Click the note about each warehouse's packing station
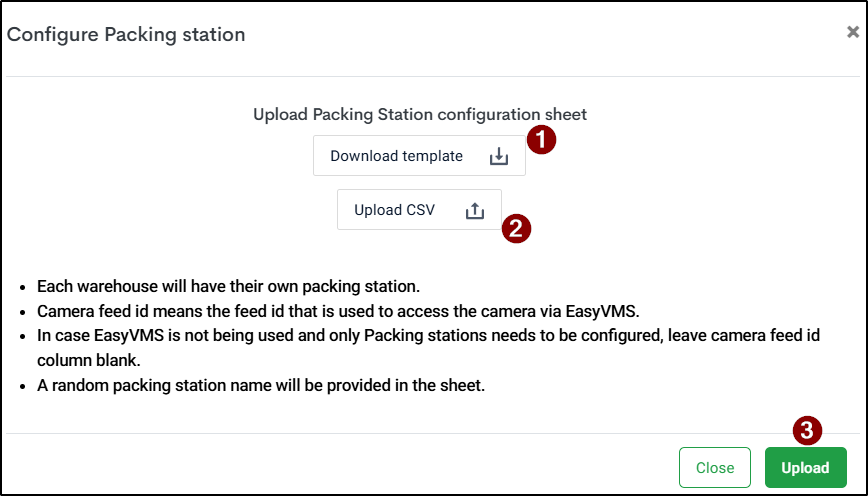868x496 pixels. [228, 287]
